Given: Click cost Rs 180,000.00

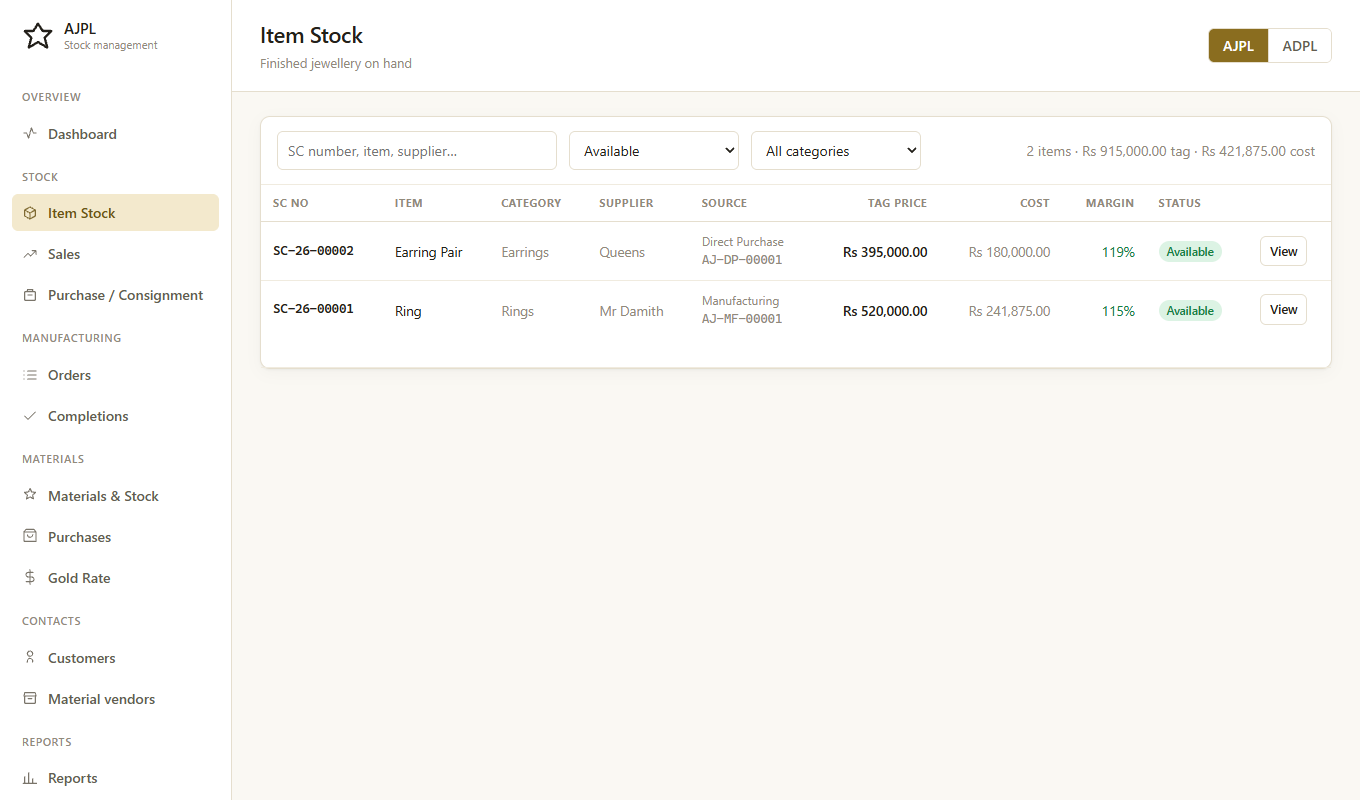Looking at the screenshot, I should click(1009, 252).
